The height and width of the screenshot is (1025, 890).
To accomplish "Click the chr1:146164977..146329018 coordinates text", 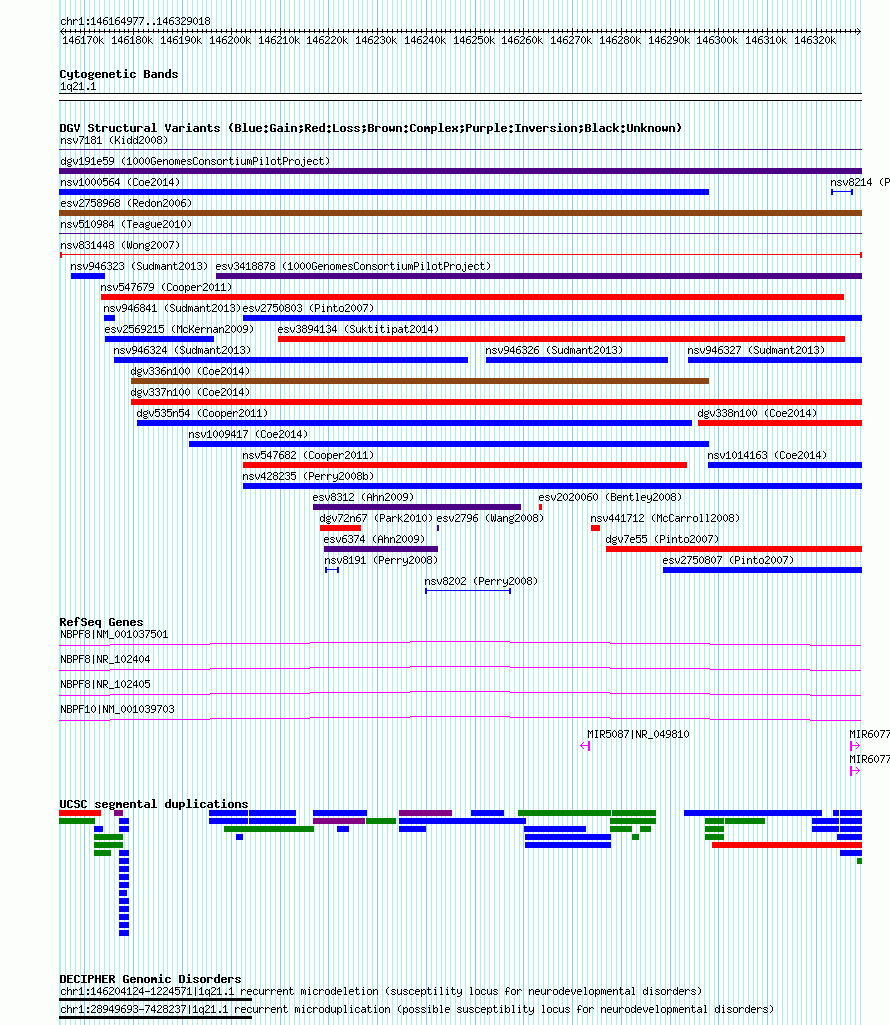I will point(135,21).
